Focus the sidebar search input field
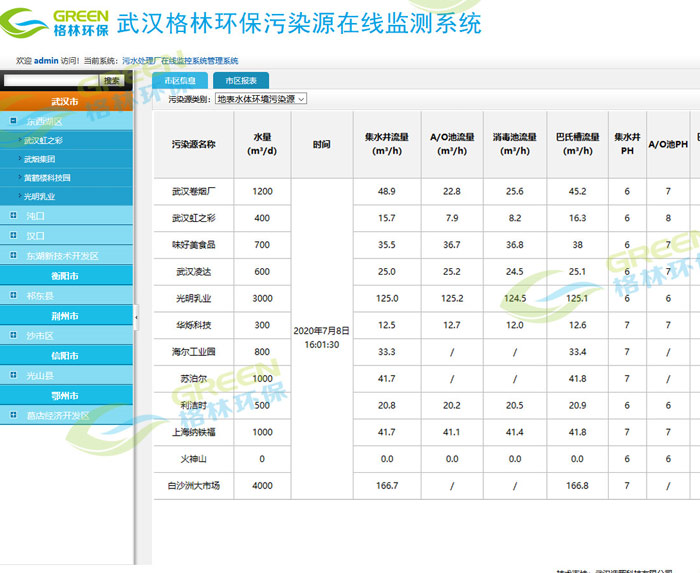The width and height of the screenshot is (700, 573). tap(51, 80)
